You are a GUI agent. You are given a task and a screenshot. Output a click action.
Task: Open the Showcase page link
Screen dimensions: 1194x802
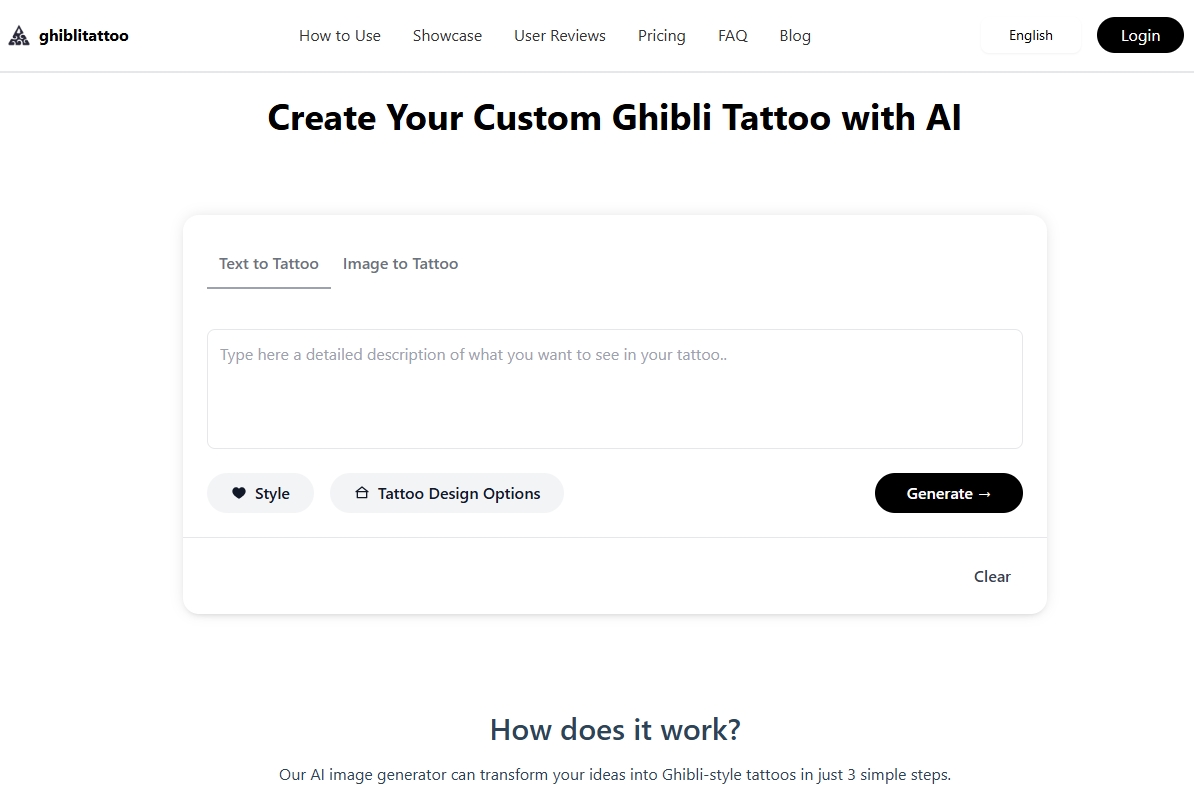tap(447, 36)
